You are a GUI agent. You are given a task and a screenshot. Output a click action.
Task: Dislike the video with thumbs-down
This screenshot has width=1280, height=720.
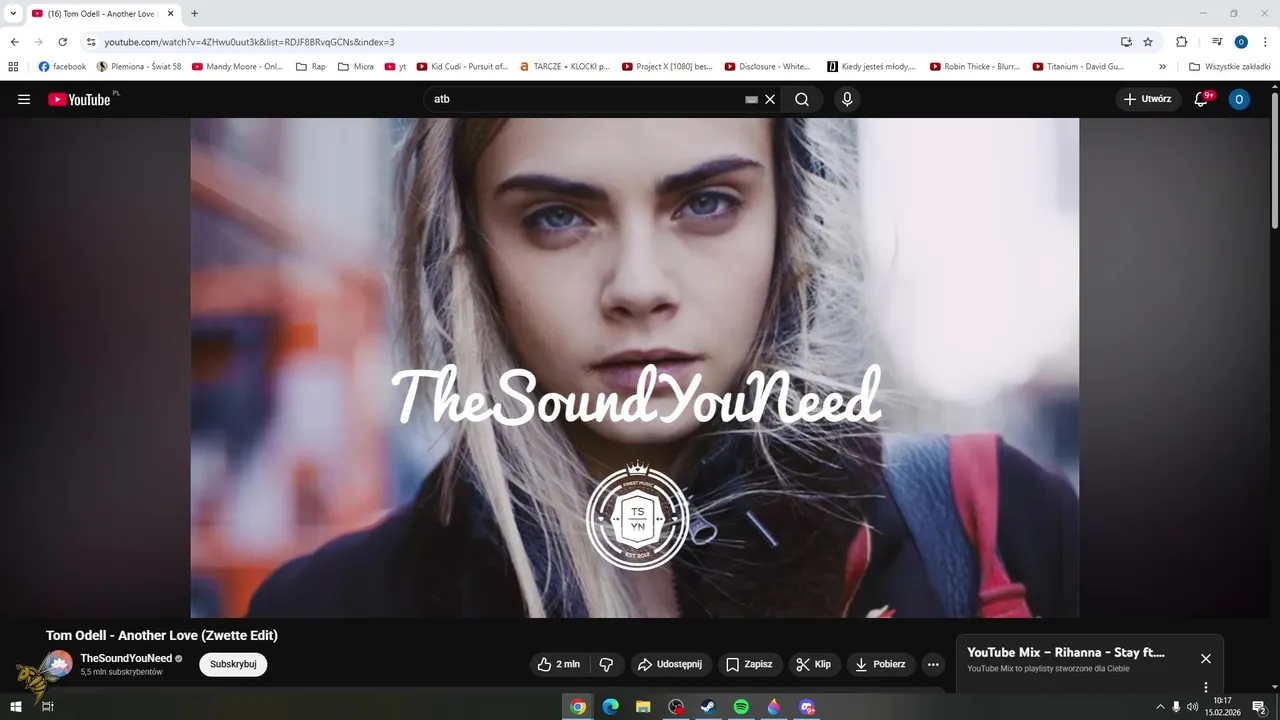pos(606,664)
